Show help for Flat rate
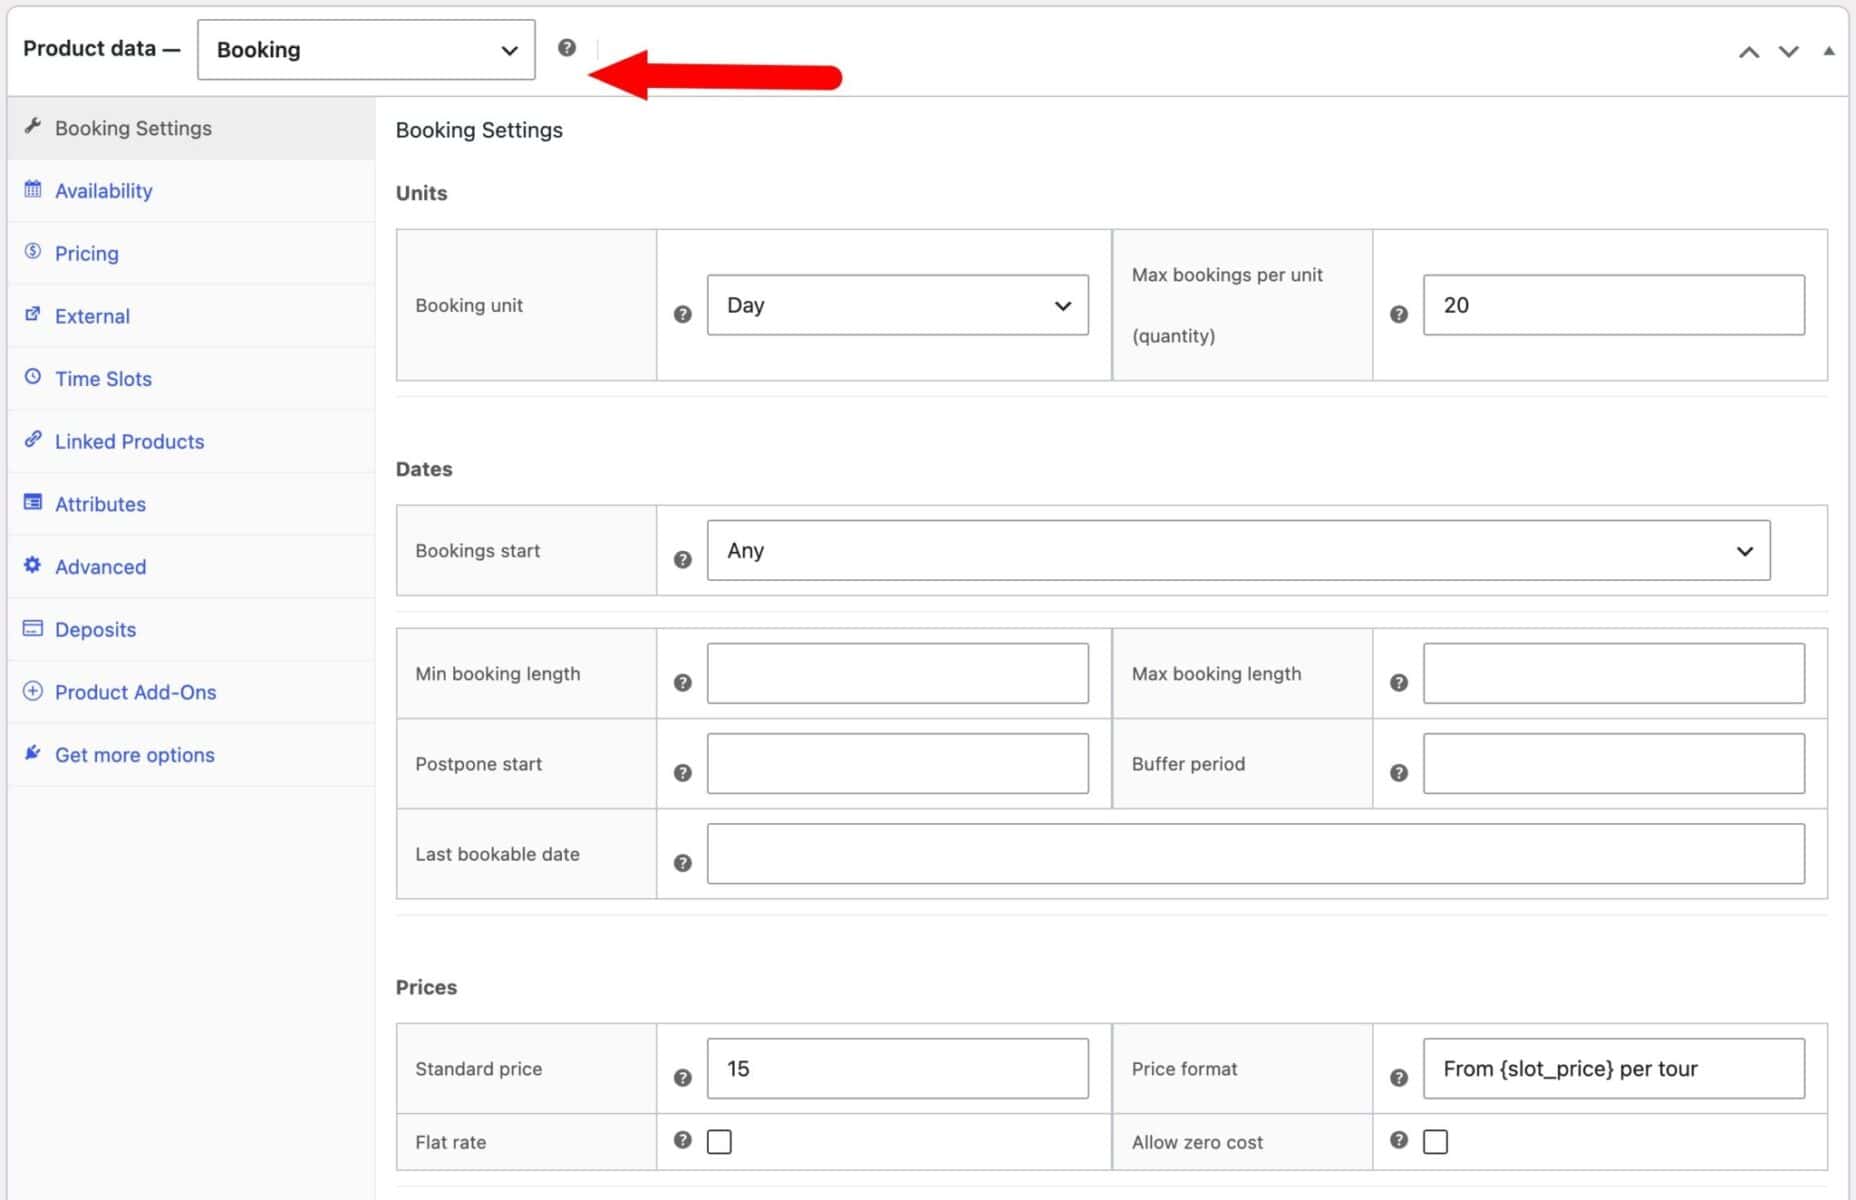Screen dimensions: 1856x1200 (683, 1140)
